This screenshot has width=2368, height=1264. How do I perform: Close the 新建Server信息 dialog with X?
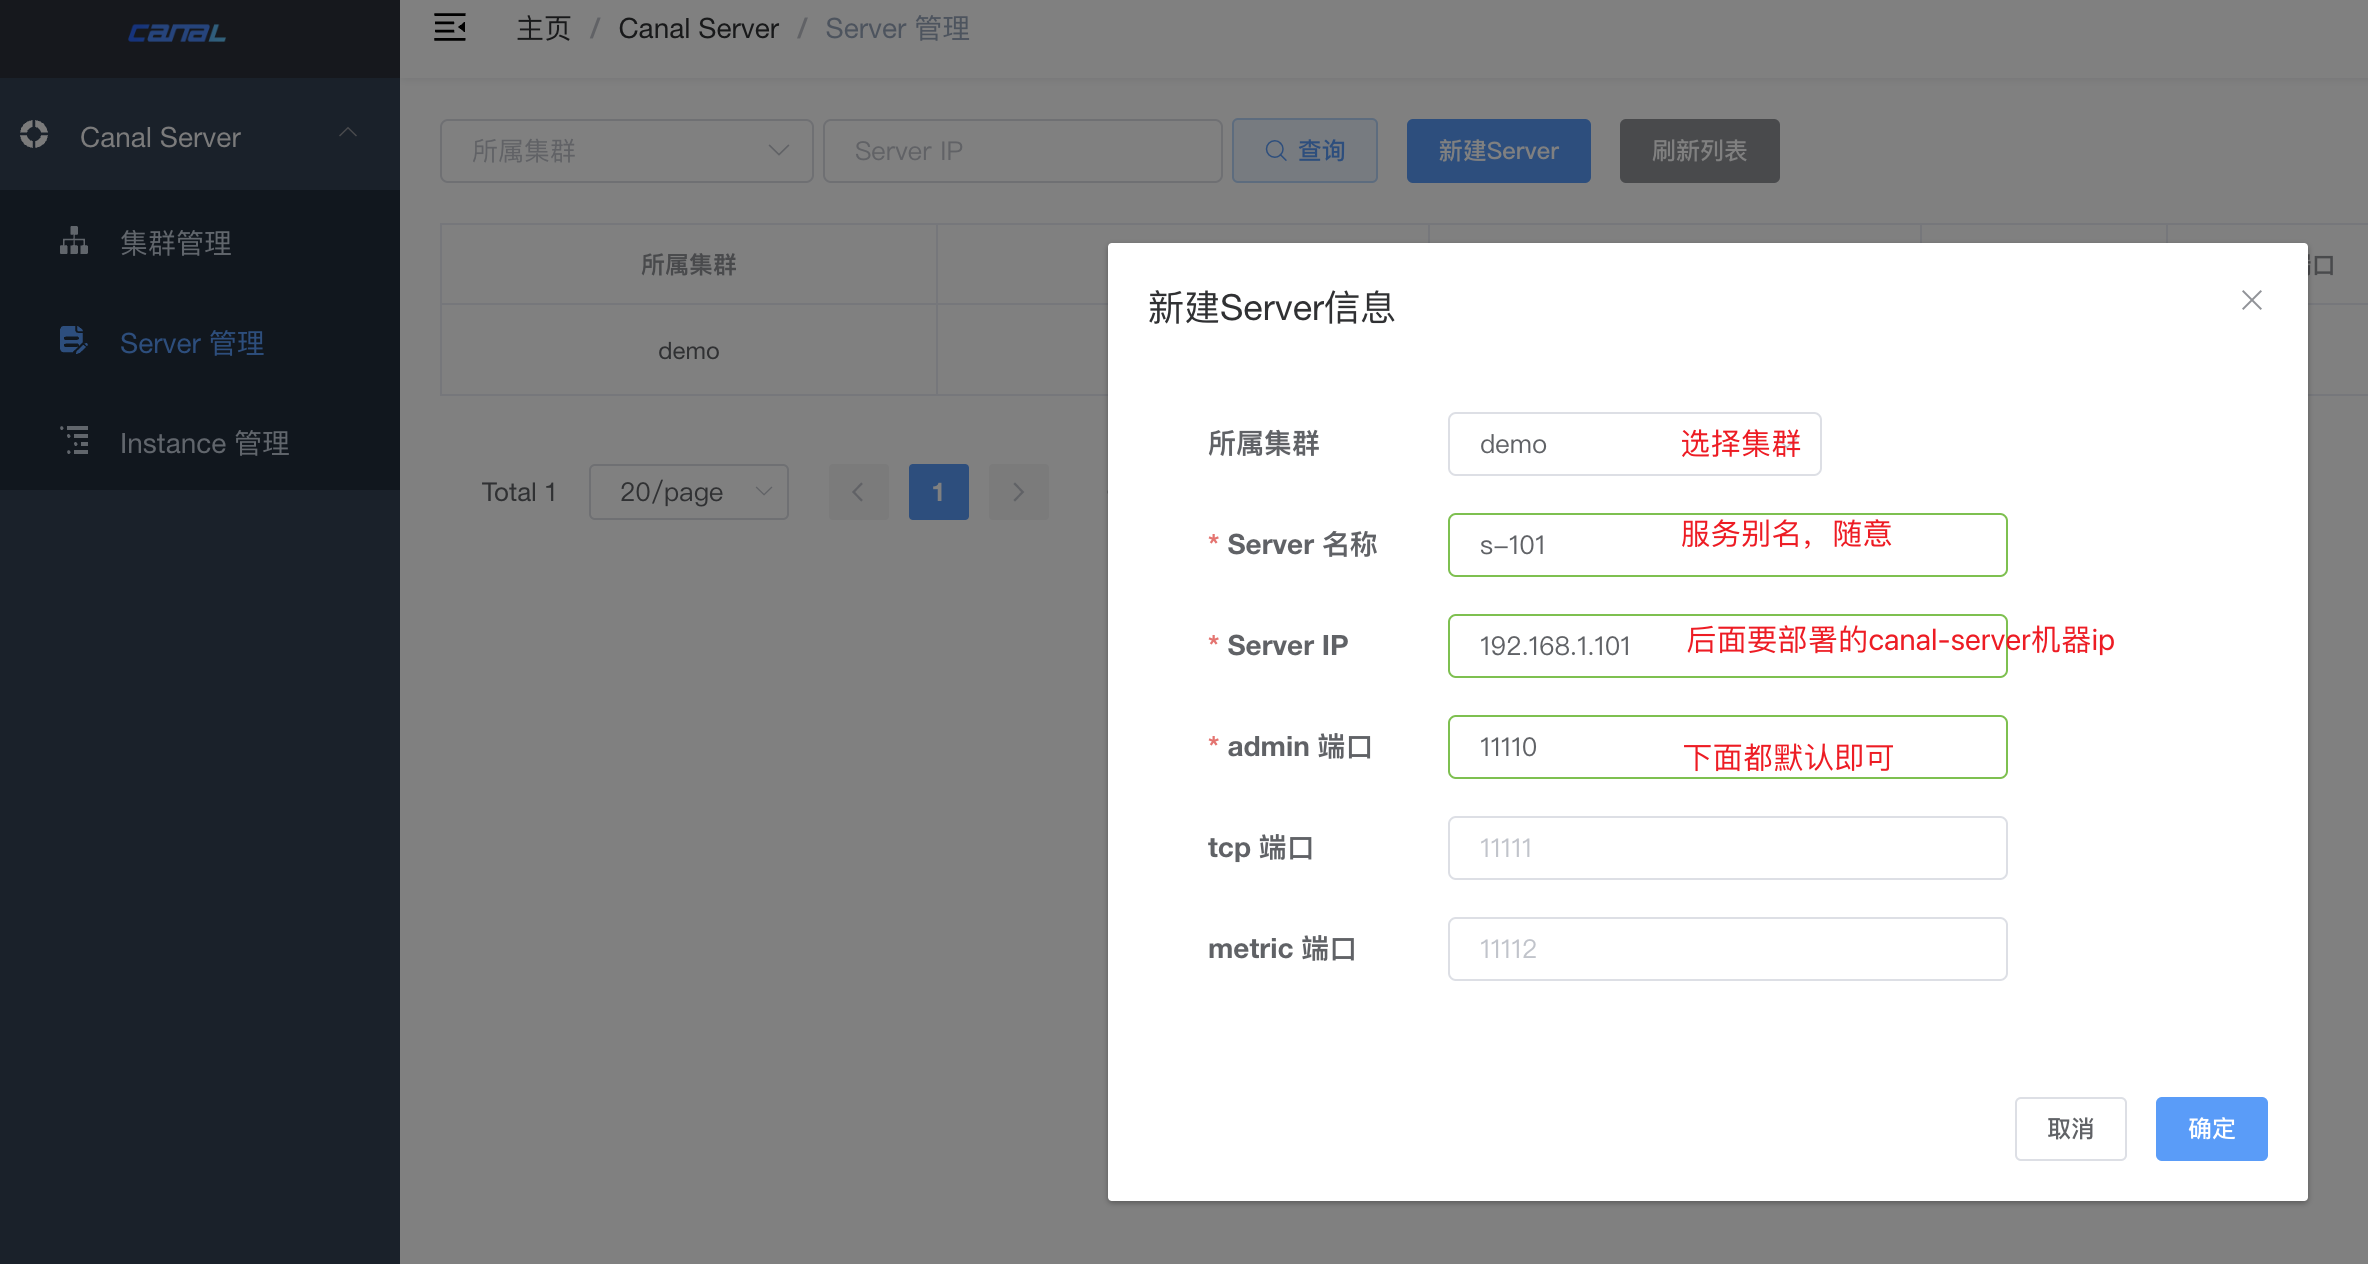pos(2252,300)
